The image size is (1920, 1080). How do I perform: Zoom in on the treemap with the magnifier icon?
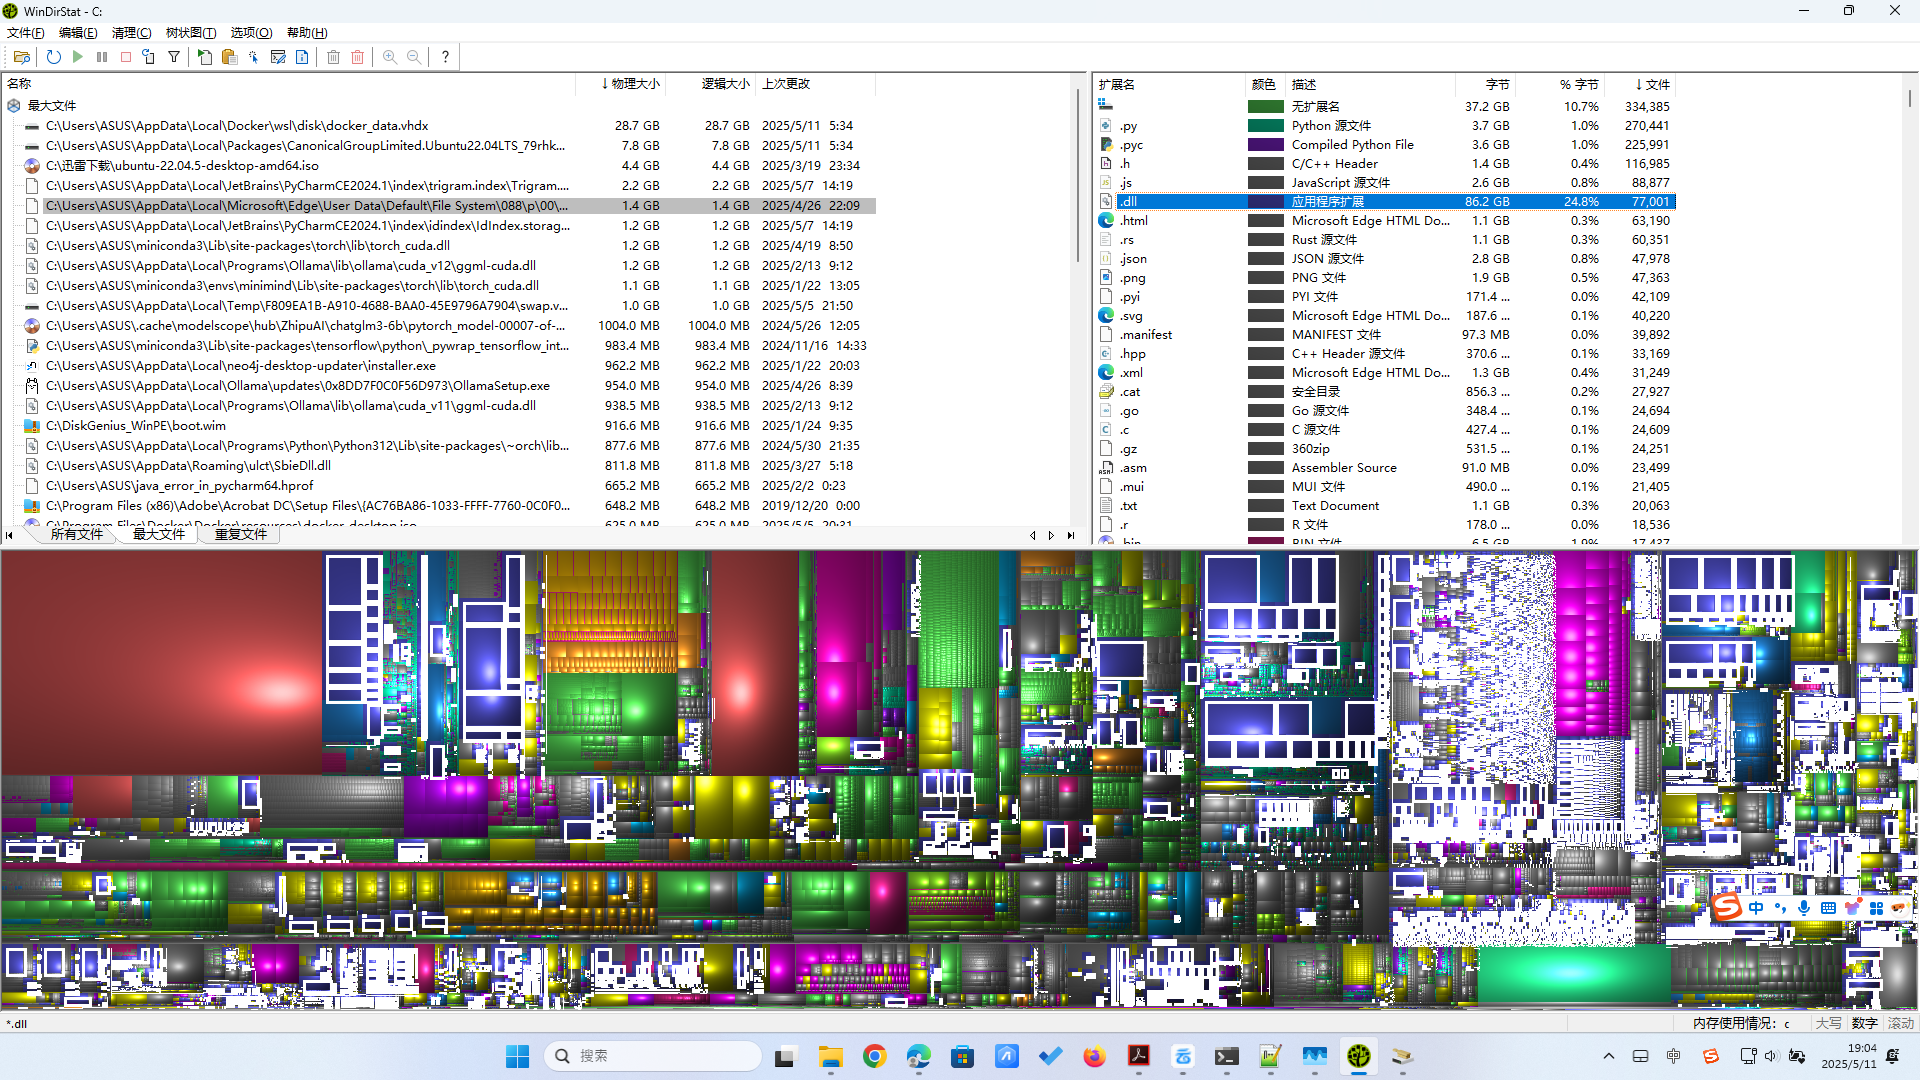pyautogui.click(x=390, y=57)
